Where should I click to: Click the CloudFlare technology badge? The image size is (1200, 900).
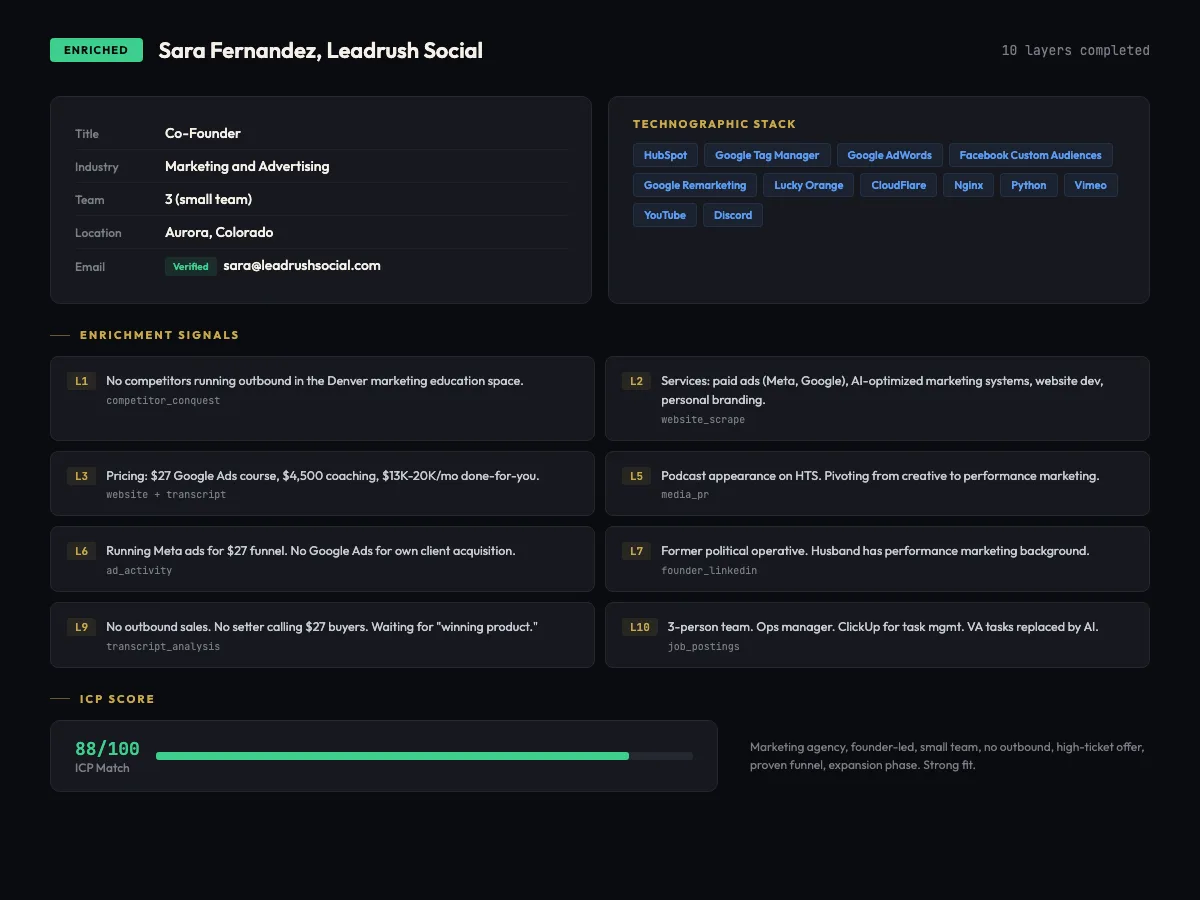(897, 185)
